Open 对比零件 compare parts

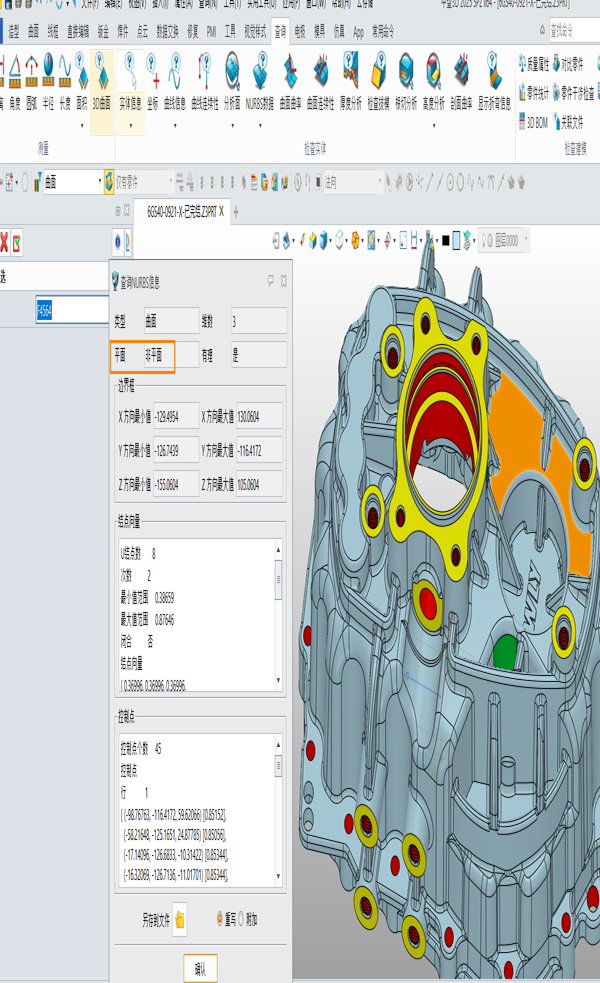coord(569,63)
